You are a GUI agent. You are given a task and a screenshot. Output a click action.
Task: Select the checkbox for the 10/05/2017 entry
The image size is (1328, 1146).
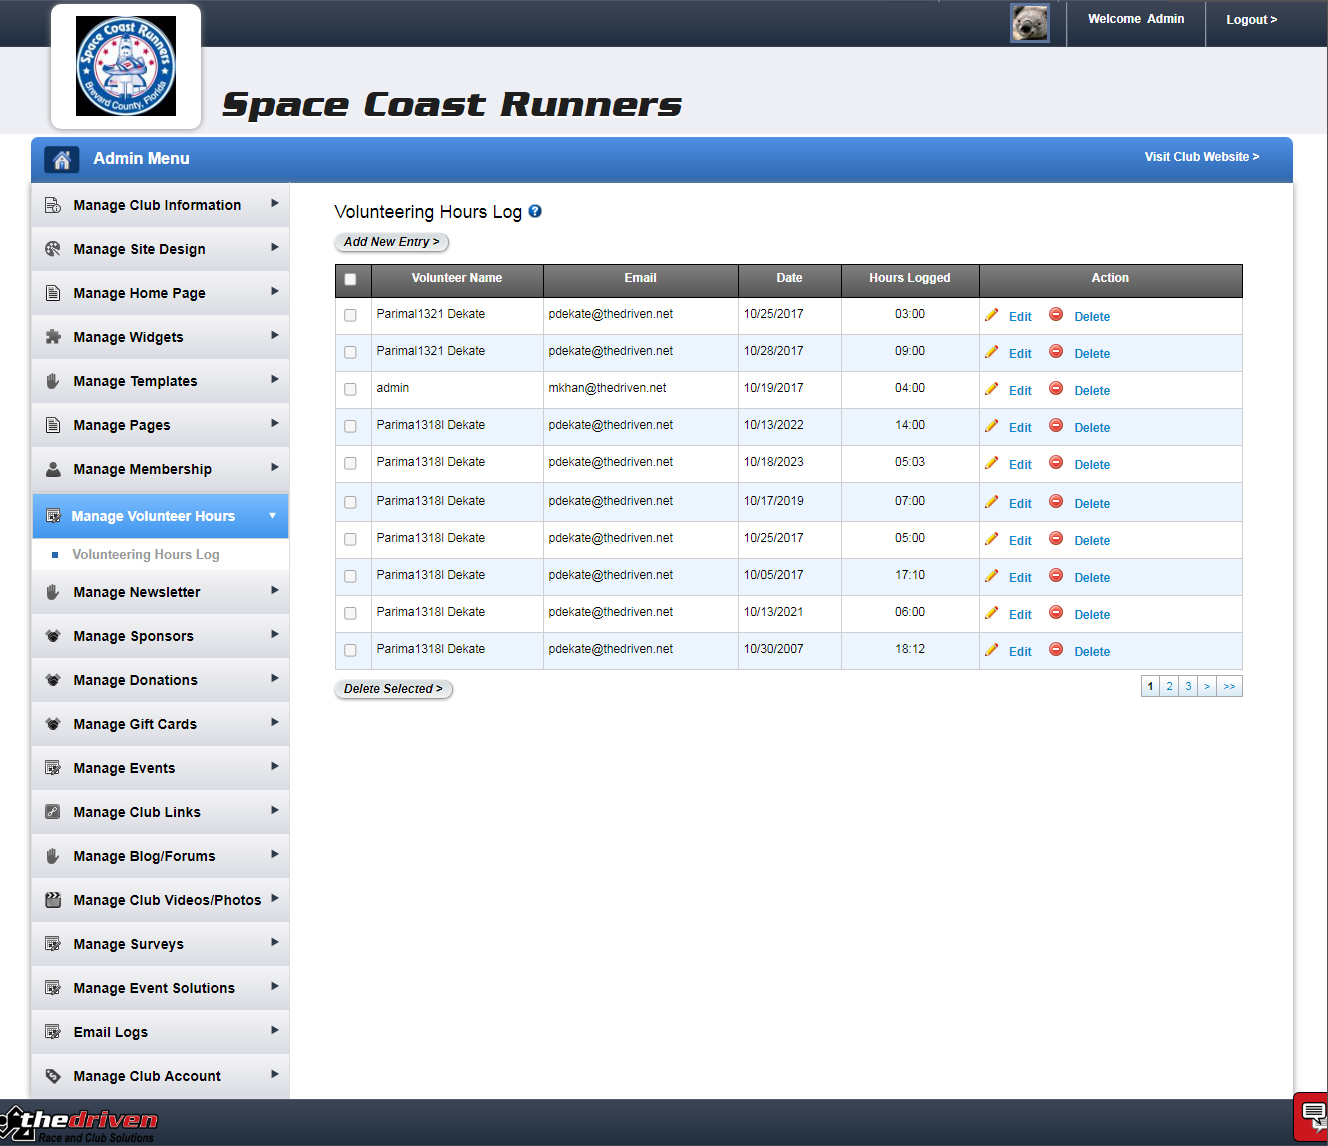tap(350, 576)
